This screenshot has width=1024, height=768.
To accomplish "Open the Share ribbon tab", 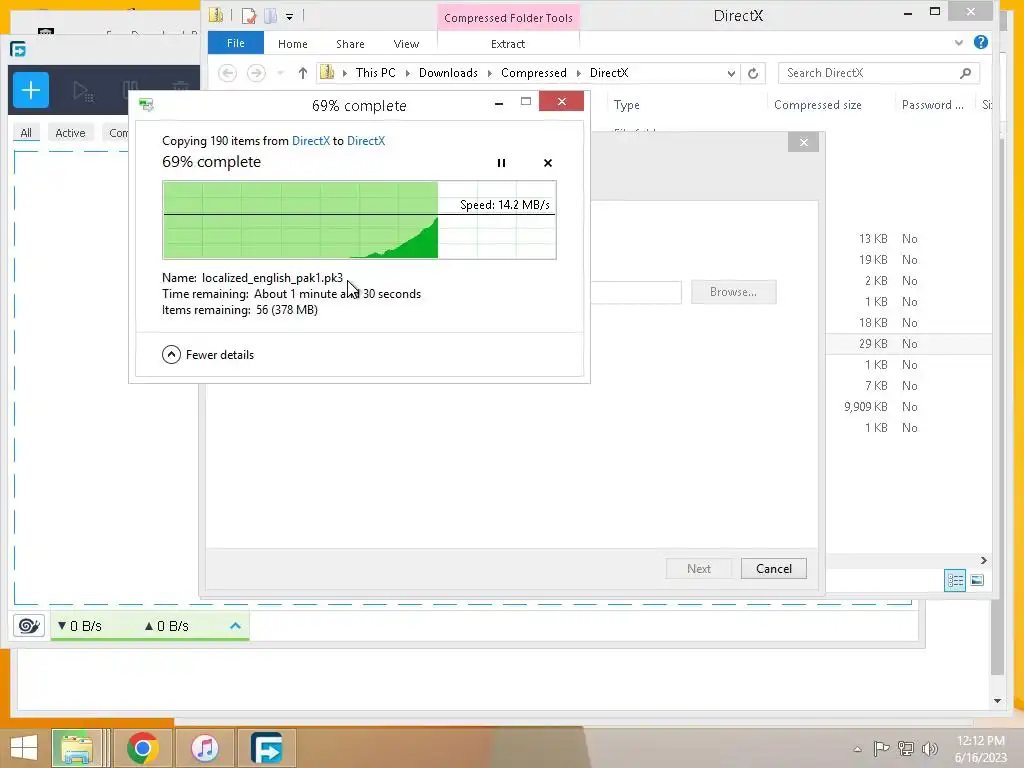I will [x=350, y=44].
